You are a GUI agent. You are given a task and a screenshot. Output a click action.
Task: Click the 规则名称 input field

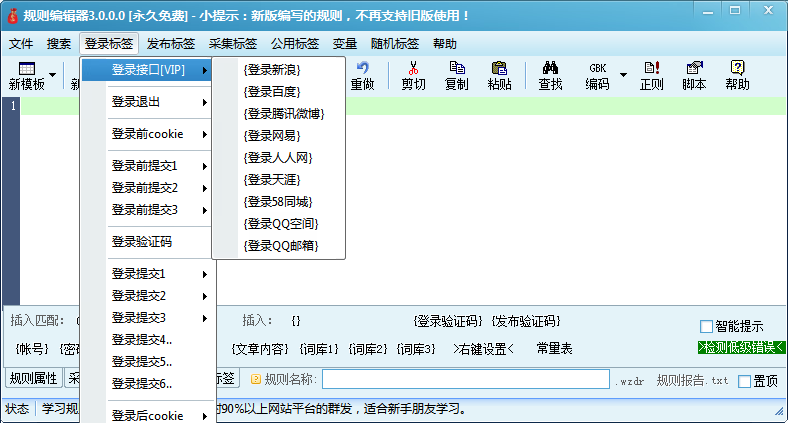[x=466, y=379]
